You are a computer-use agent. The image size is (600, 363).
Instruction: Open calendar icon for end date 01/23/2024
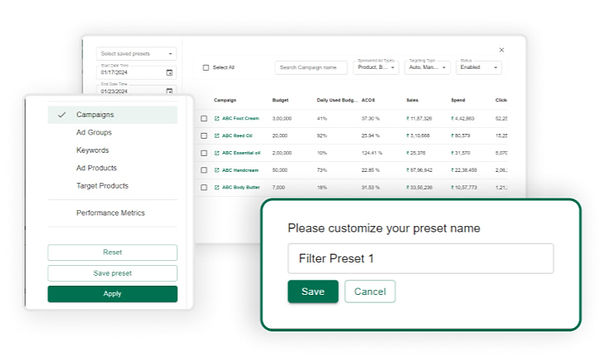pyautogui.click(x=169, y=91)
